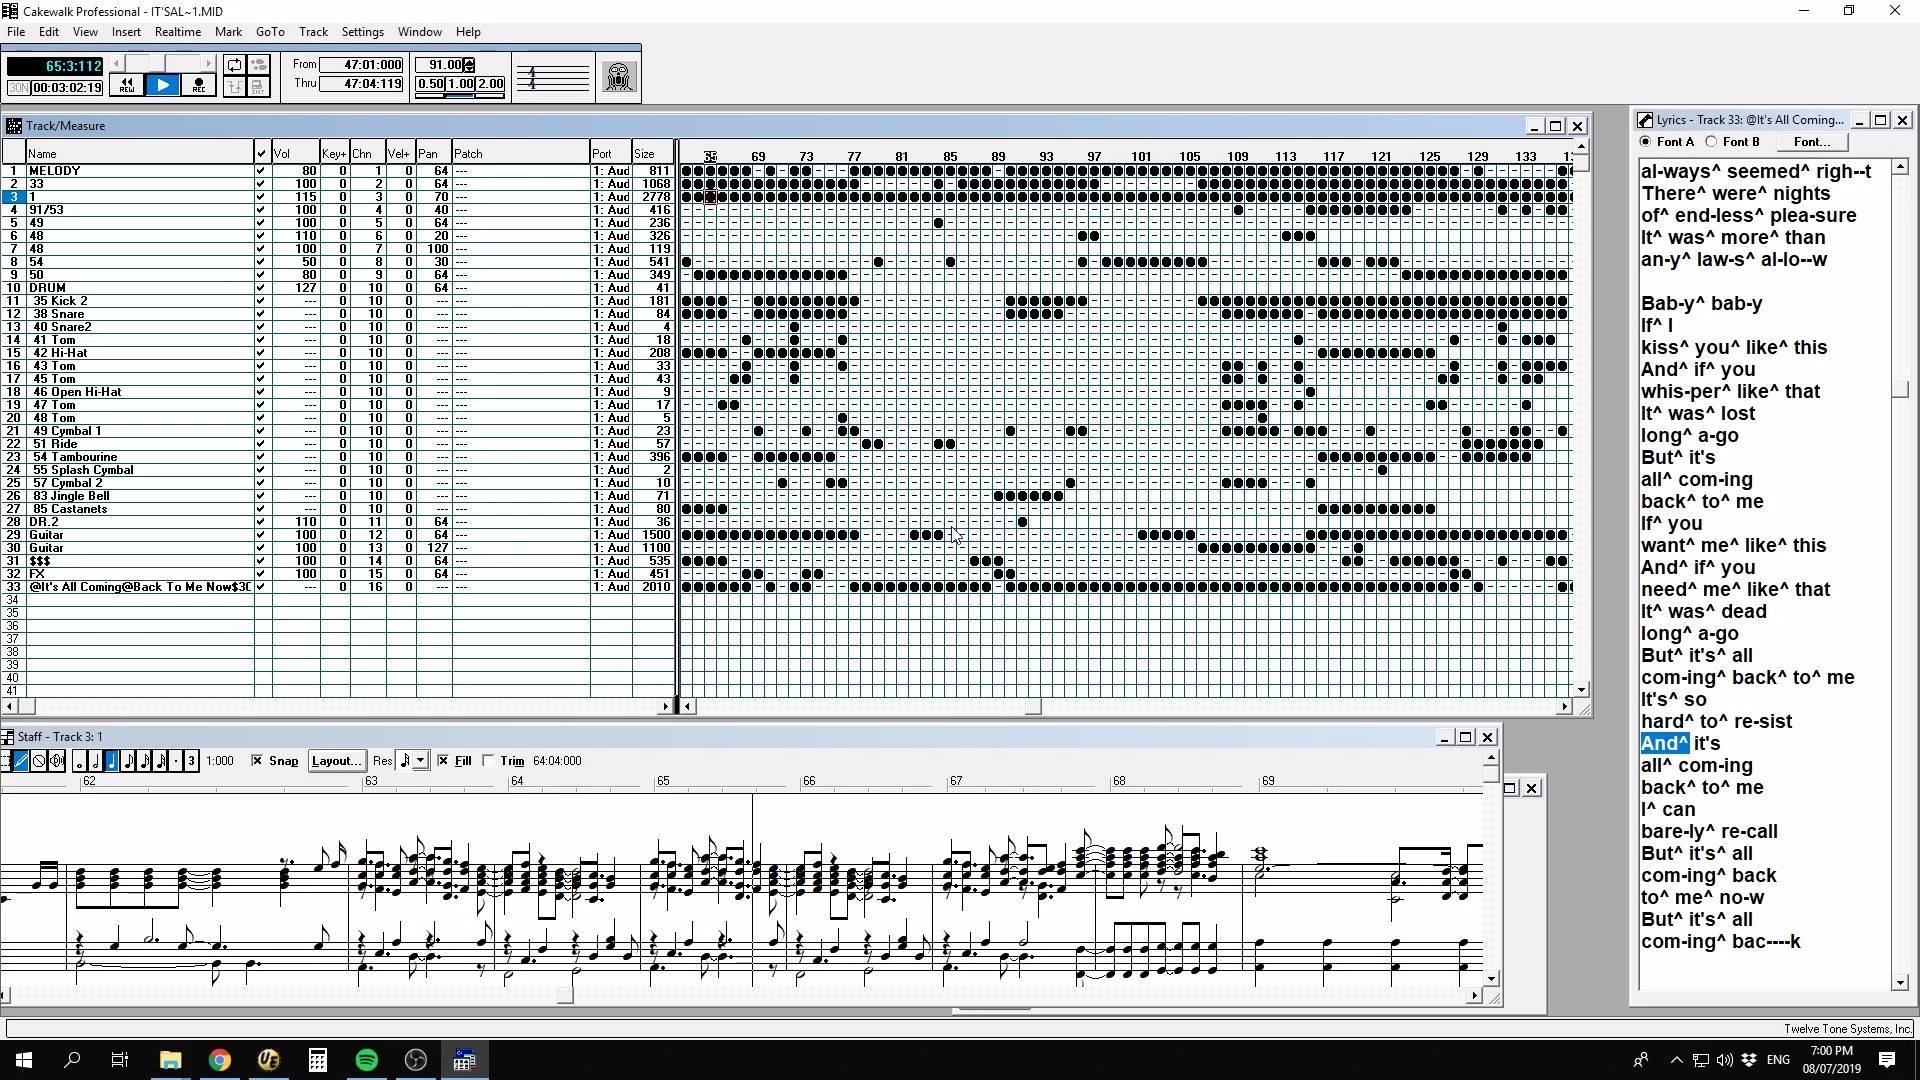Click the Panic face icon
The height and width of the screenshot is (1080, 1920).
[618, 77]
